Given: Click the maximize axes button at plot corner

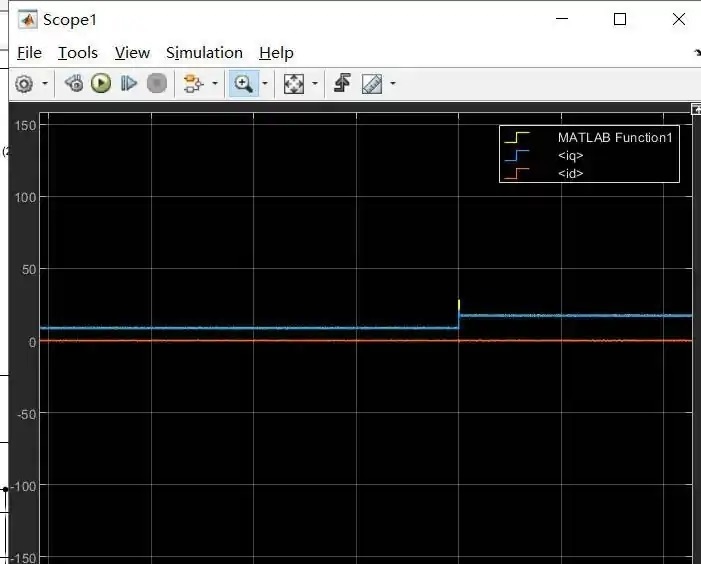Looking at the screenshot, I should click(696, 109).
